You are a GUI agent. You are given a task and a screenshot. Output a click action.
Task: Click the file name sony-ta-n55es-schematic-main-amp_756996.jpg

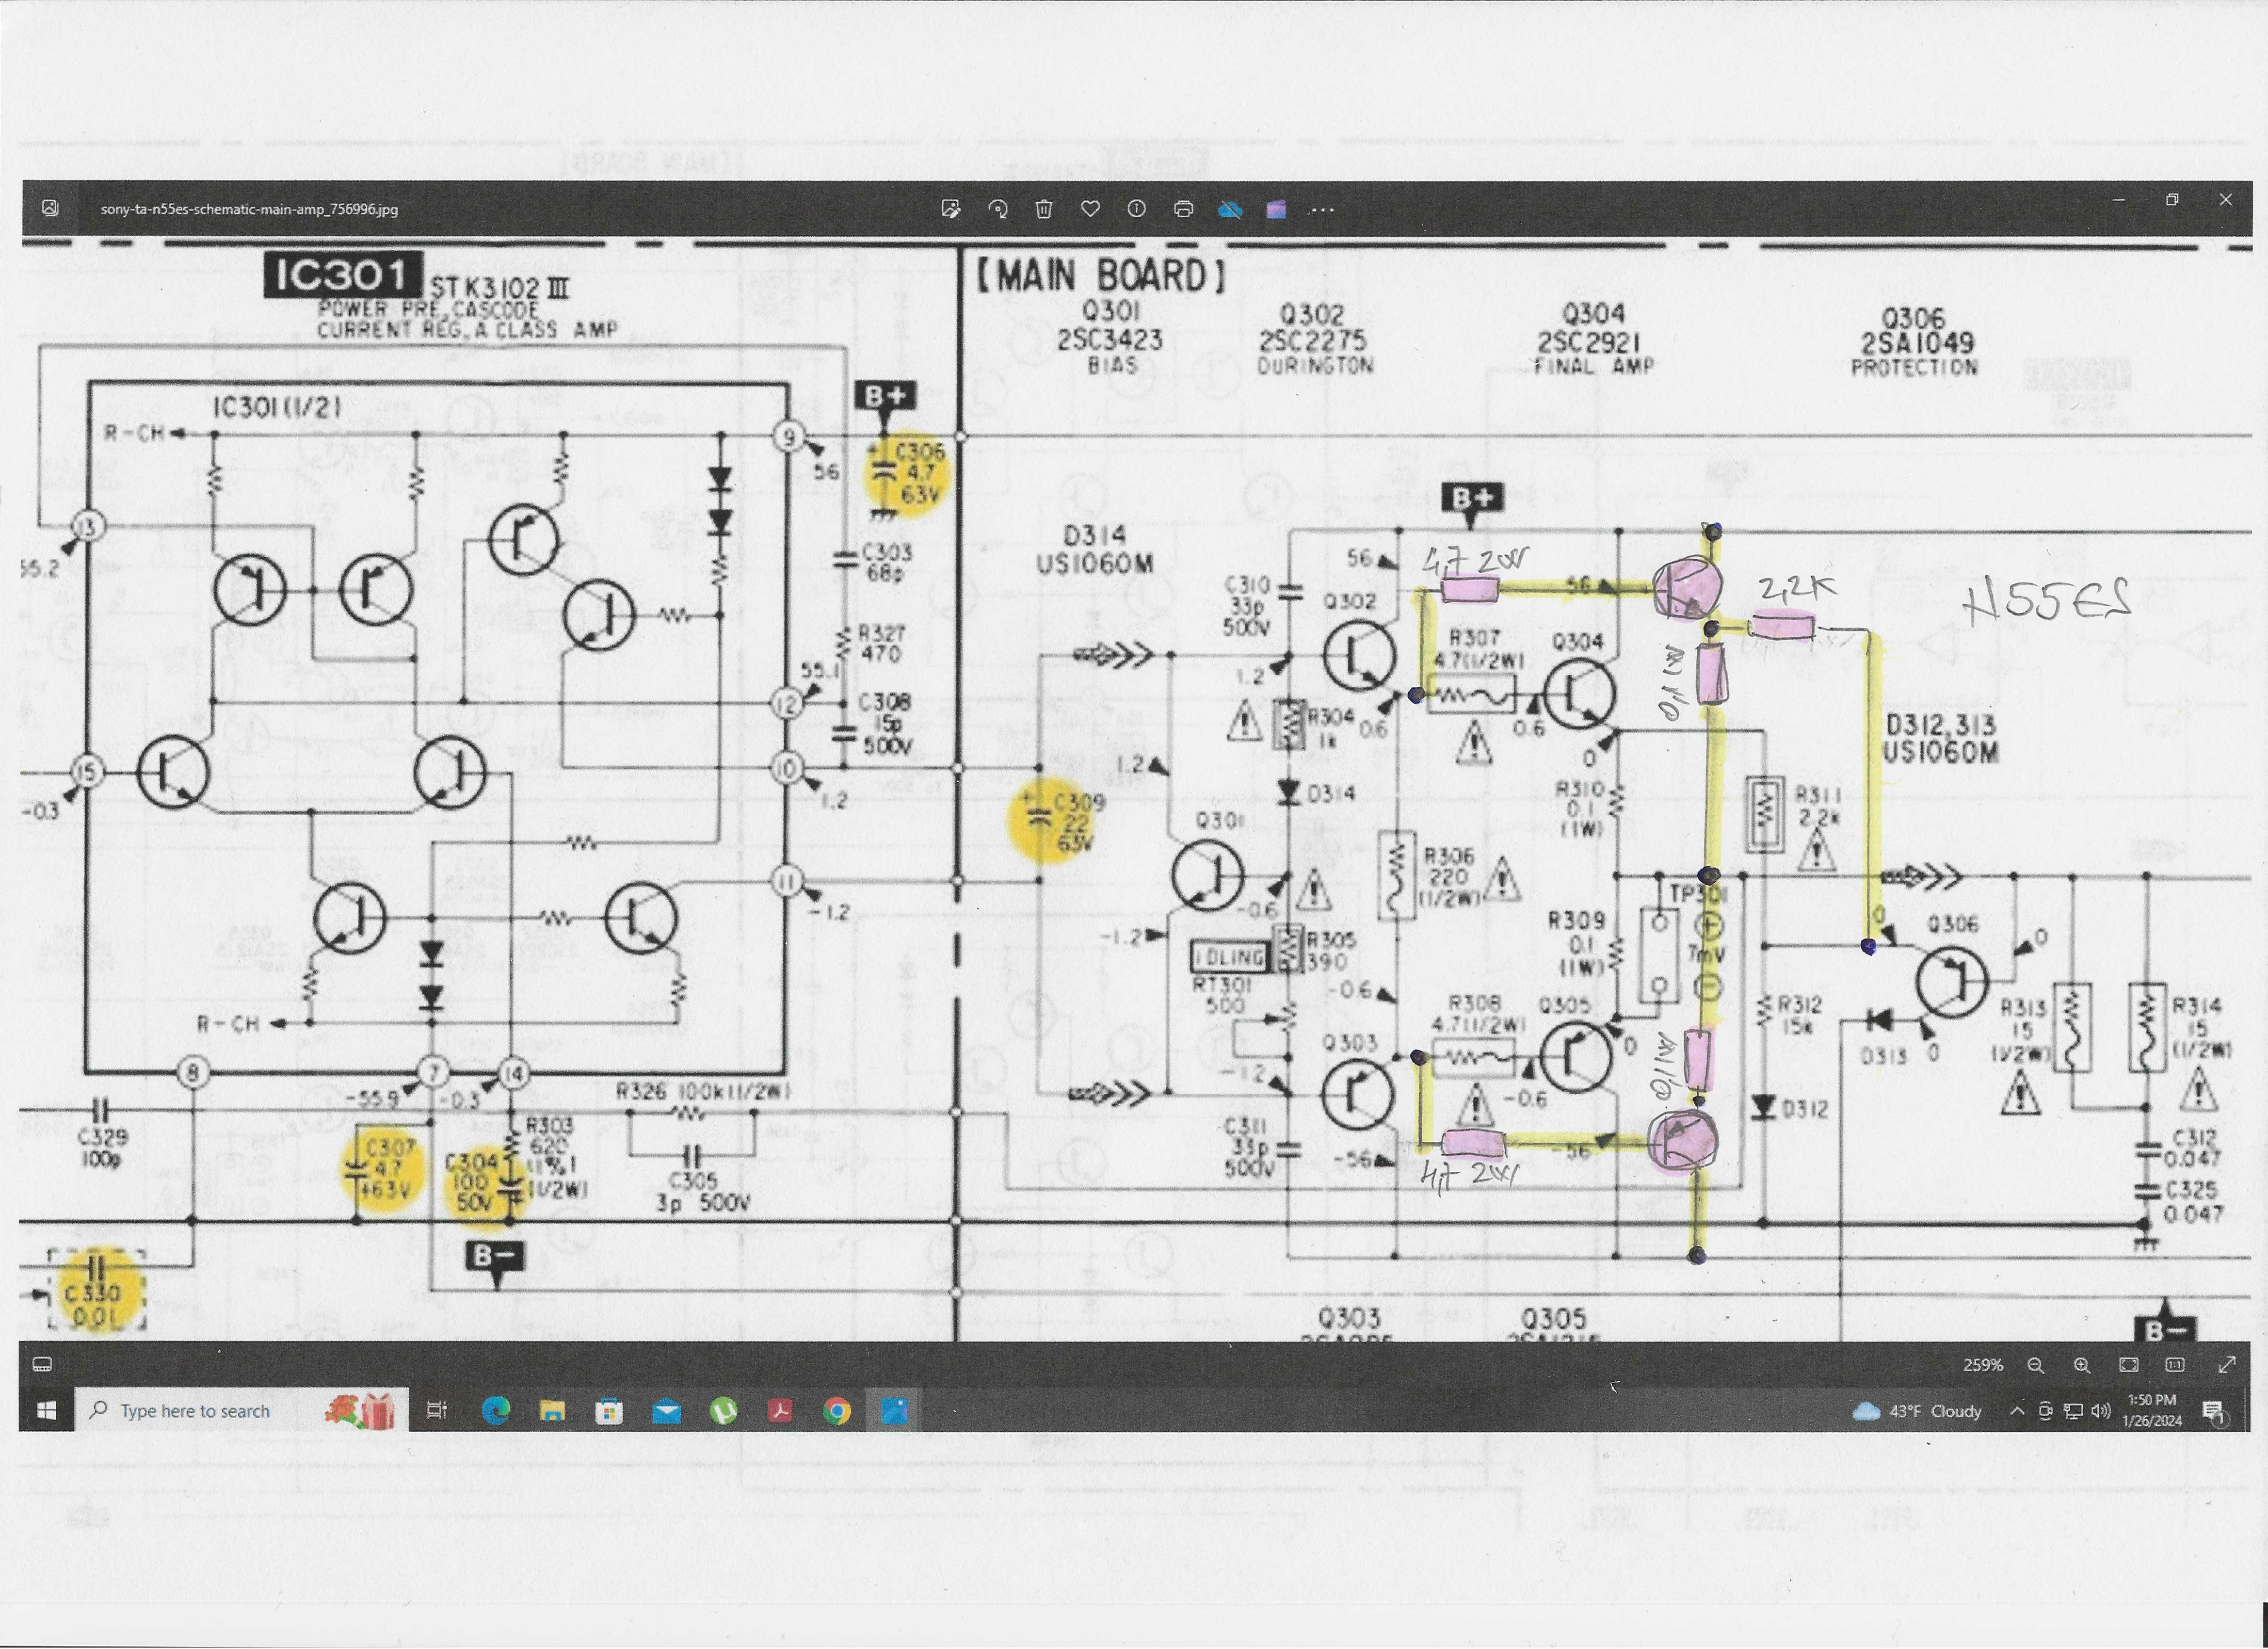coord(249,209)
